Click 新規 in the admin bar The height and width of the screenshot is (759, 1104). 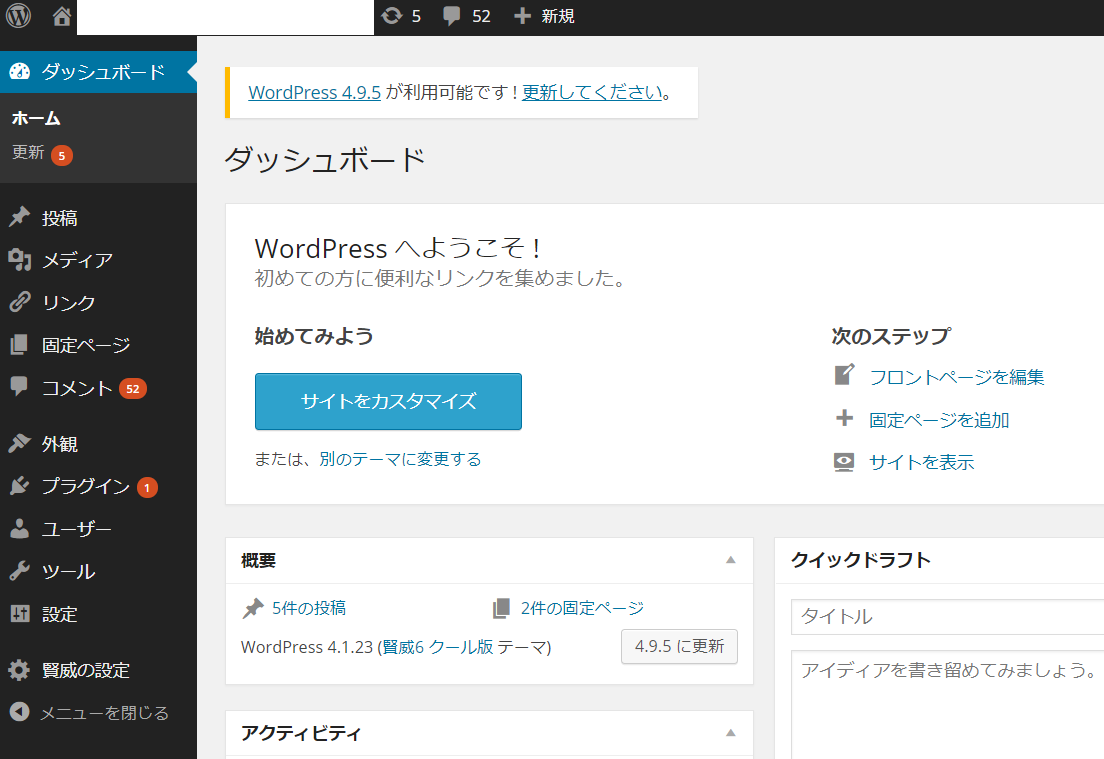558,16
